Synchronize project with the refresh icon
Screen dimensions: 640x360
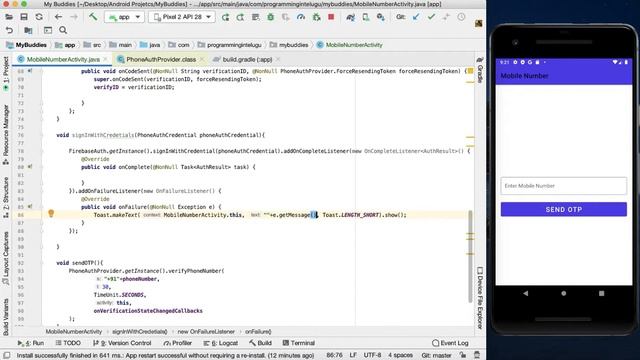(39, 17)
